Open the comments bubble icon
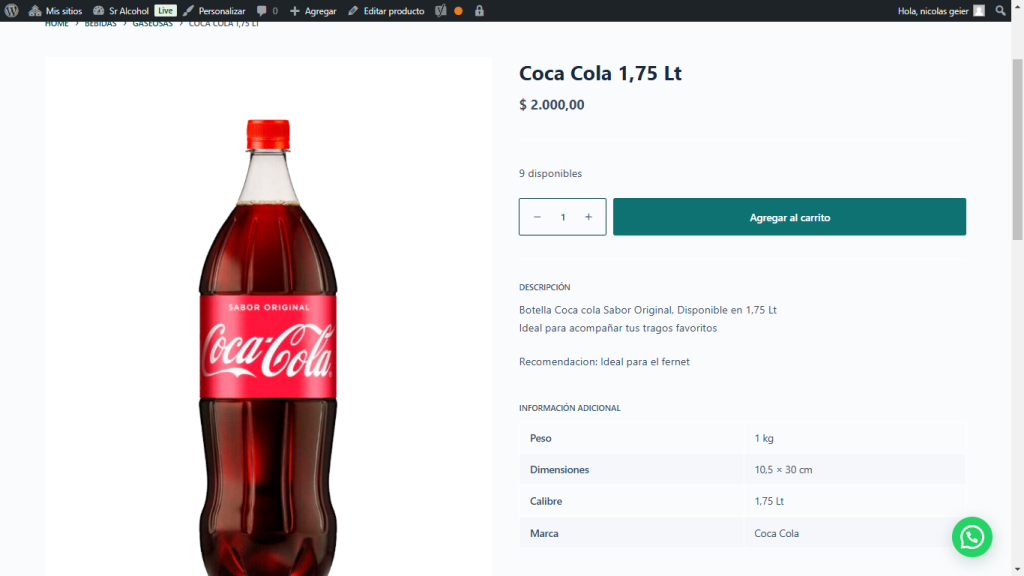This screenshot has height=576, width=1024. (266, 11)
